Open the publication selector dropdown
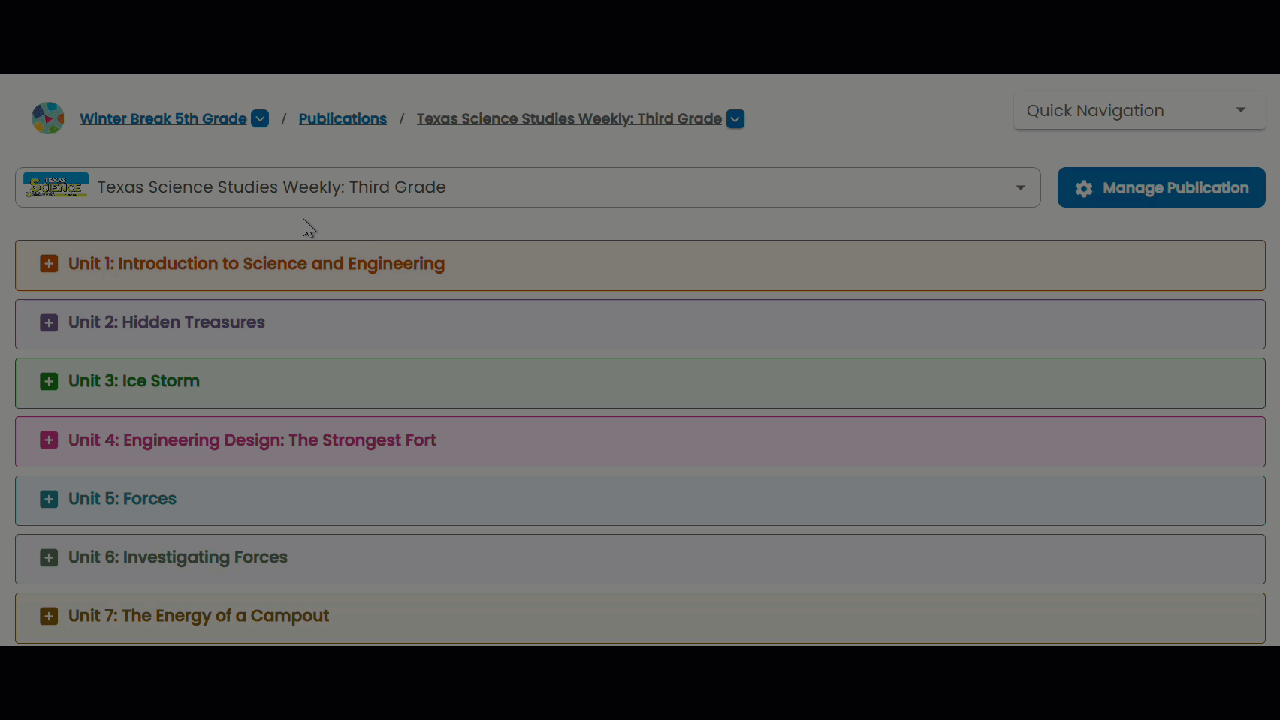This screenshot has height=720, width=1280. point(528,188)
